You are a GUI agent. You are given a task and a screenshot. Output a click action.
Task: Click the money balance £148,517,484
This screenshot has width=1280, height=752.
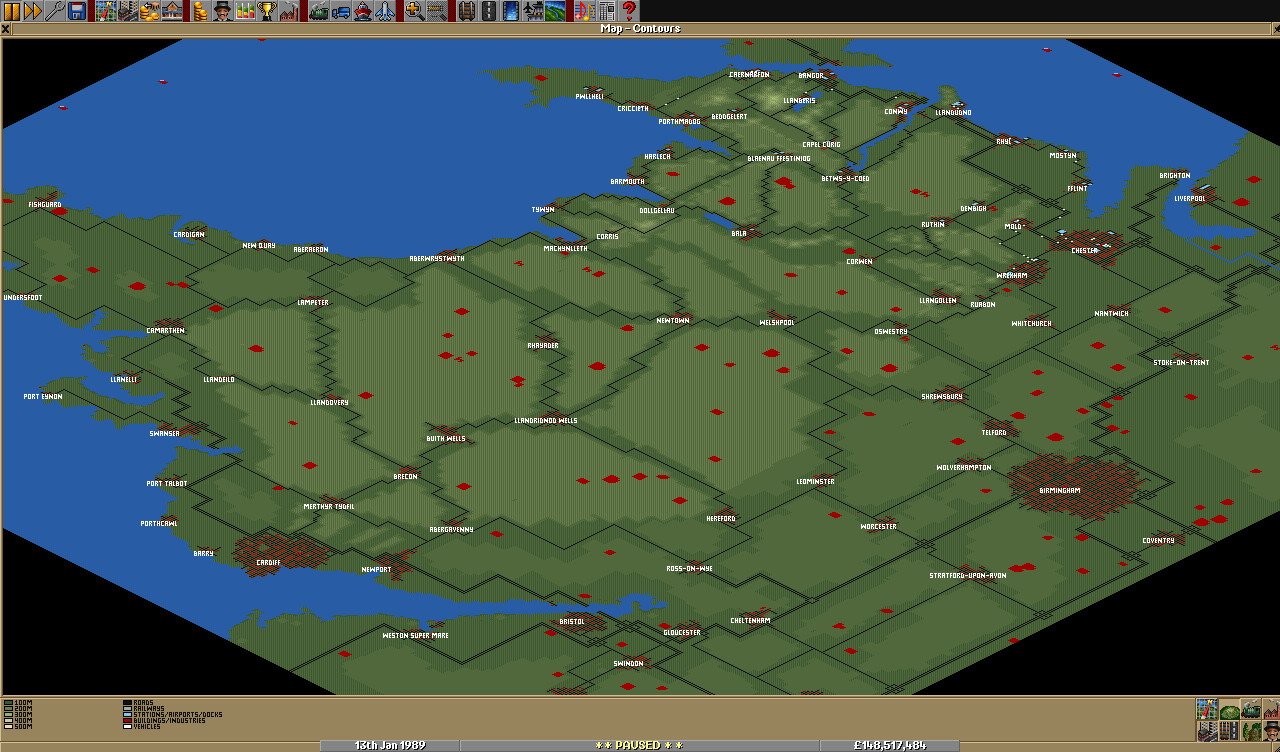(x=889, y=745)
